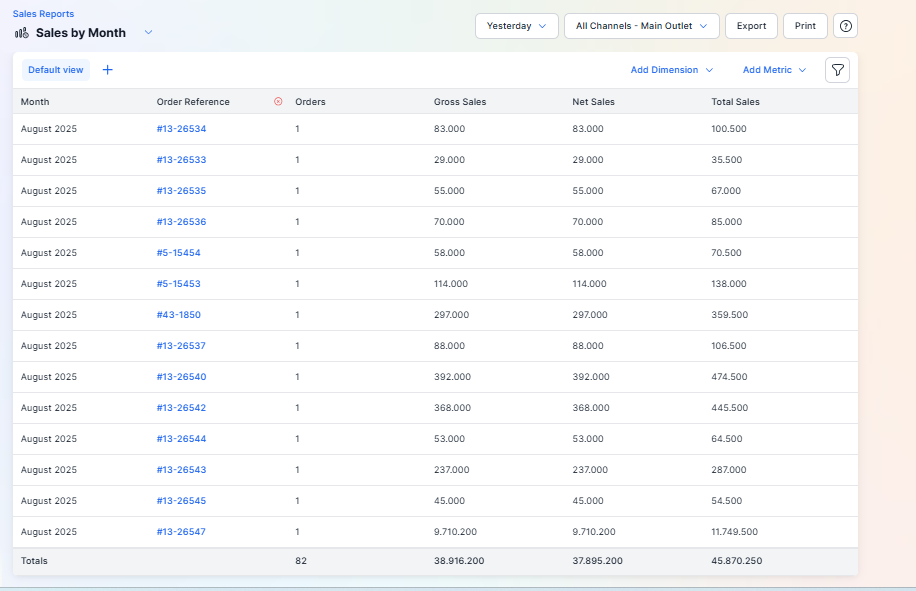Go to Sales Reports breadcrumb link
Screen dimensions: 916x591
pos(43,14)
